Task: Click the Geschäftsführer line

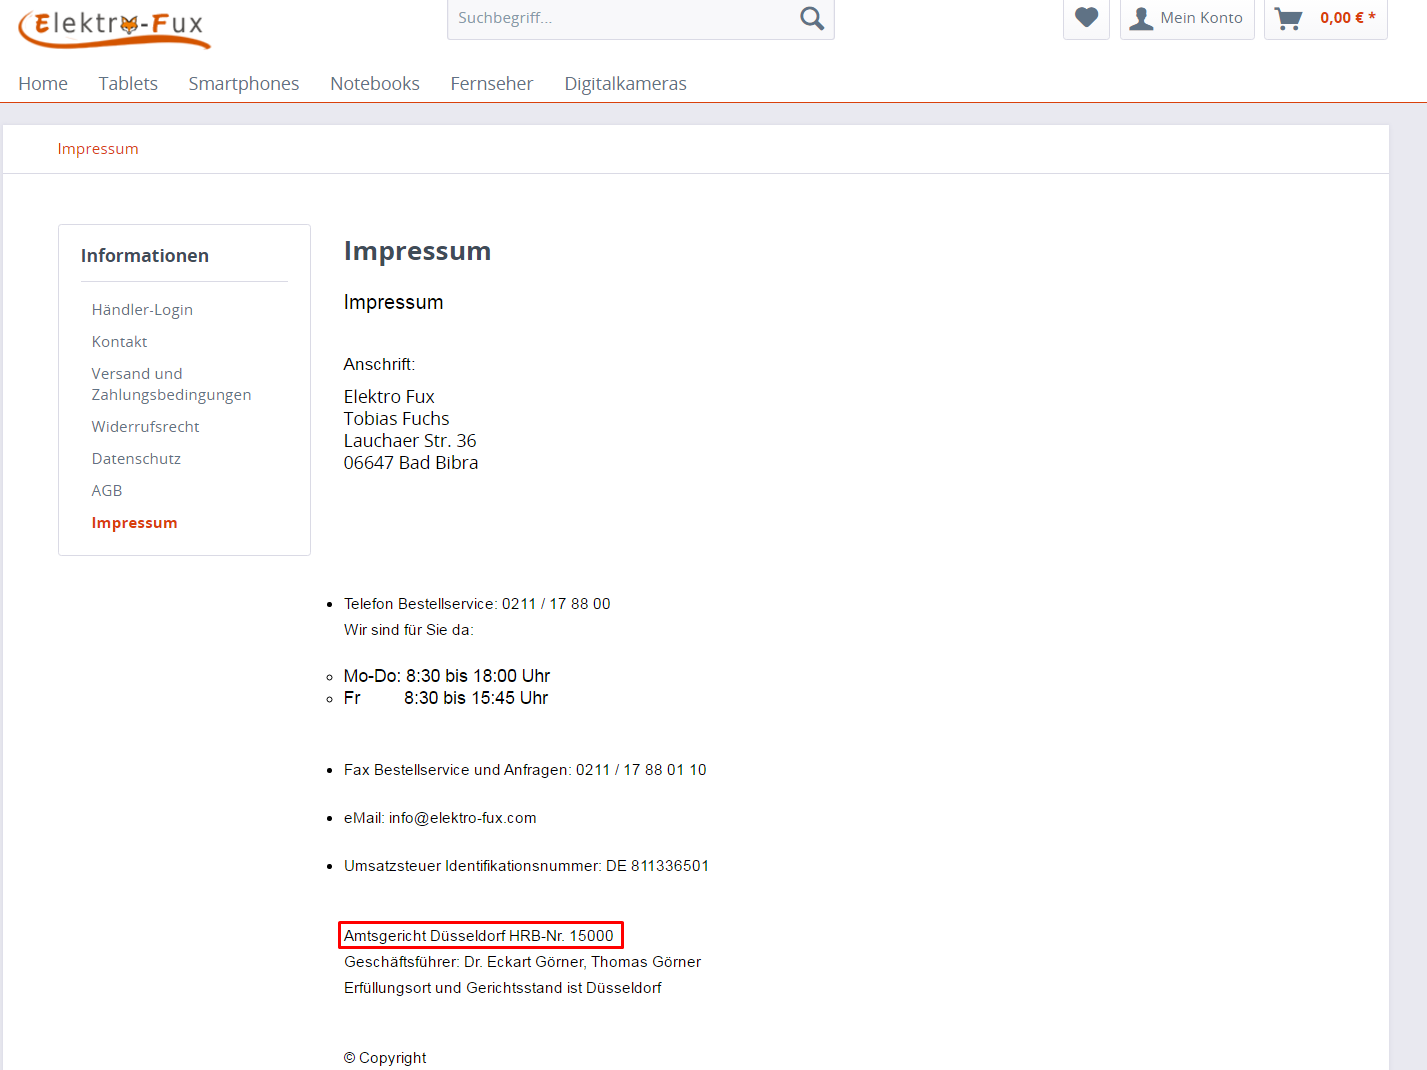Action: (x=522, y=962)
